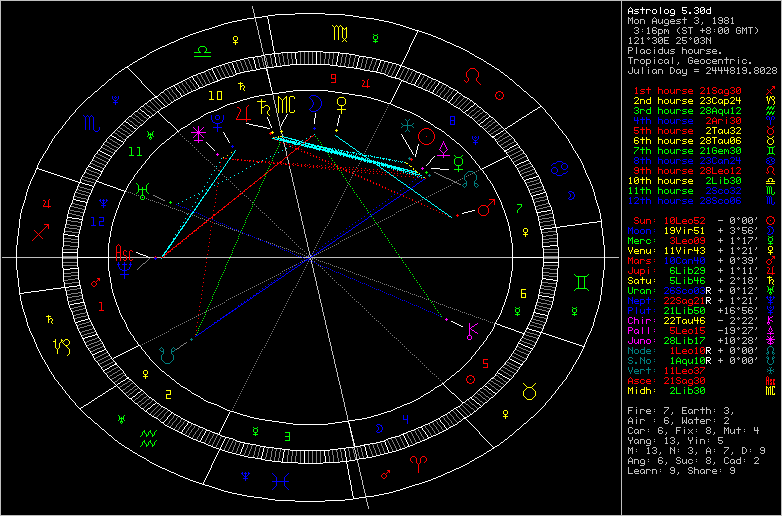Click the Julian Day value text
The width and height of the screenshot is (782, 516).
[701, 71]
